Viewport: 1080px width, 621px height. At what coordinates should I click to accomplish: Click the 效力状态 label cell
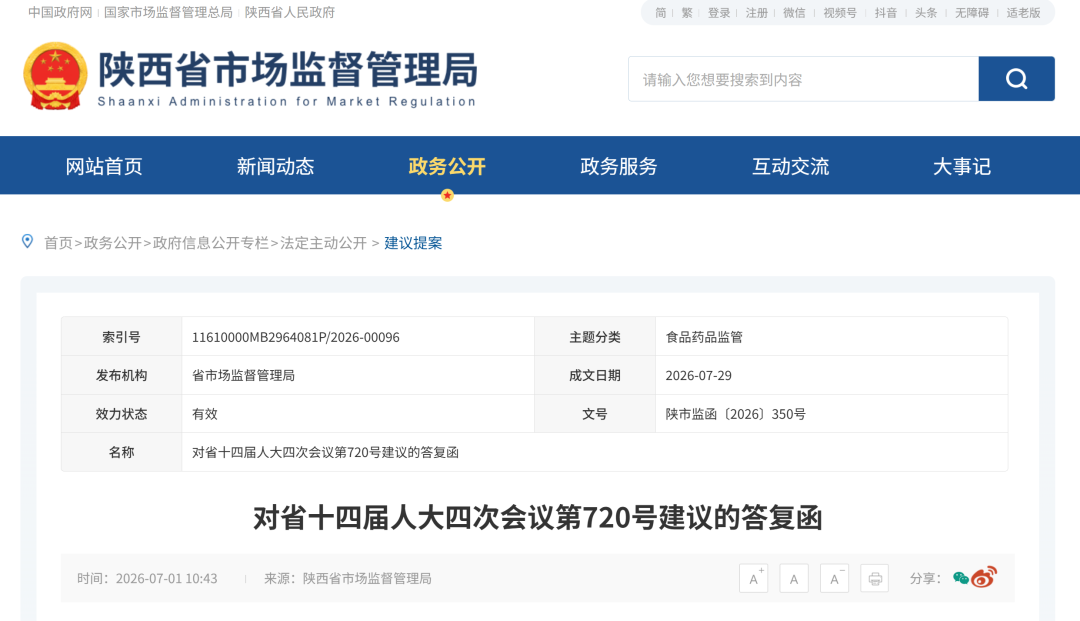(x=121, y=414)
